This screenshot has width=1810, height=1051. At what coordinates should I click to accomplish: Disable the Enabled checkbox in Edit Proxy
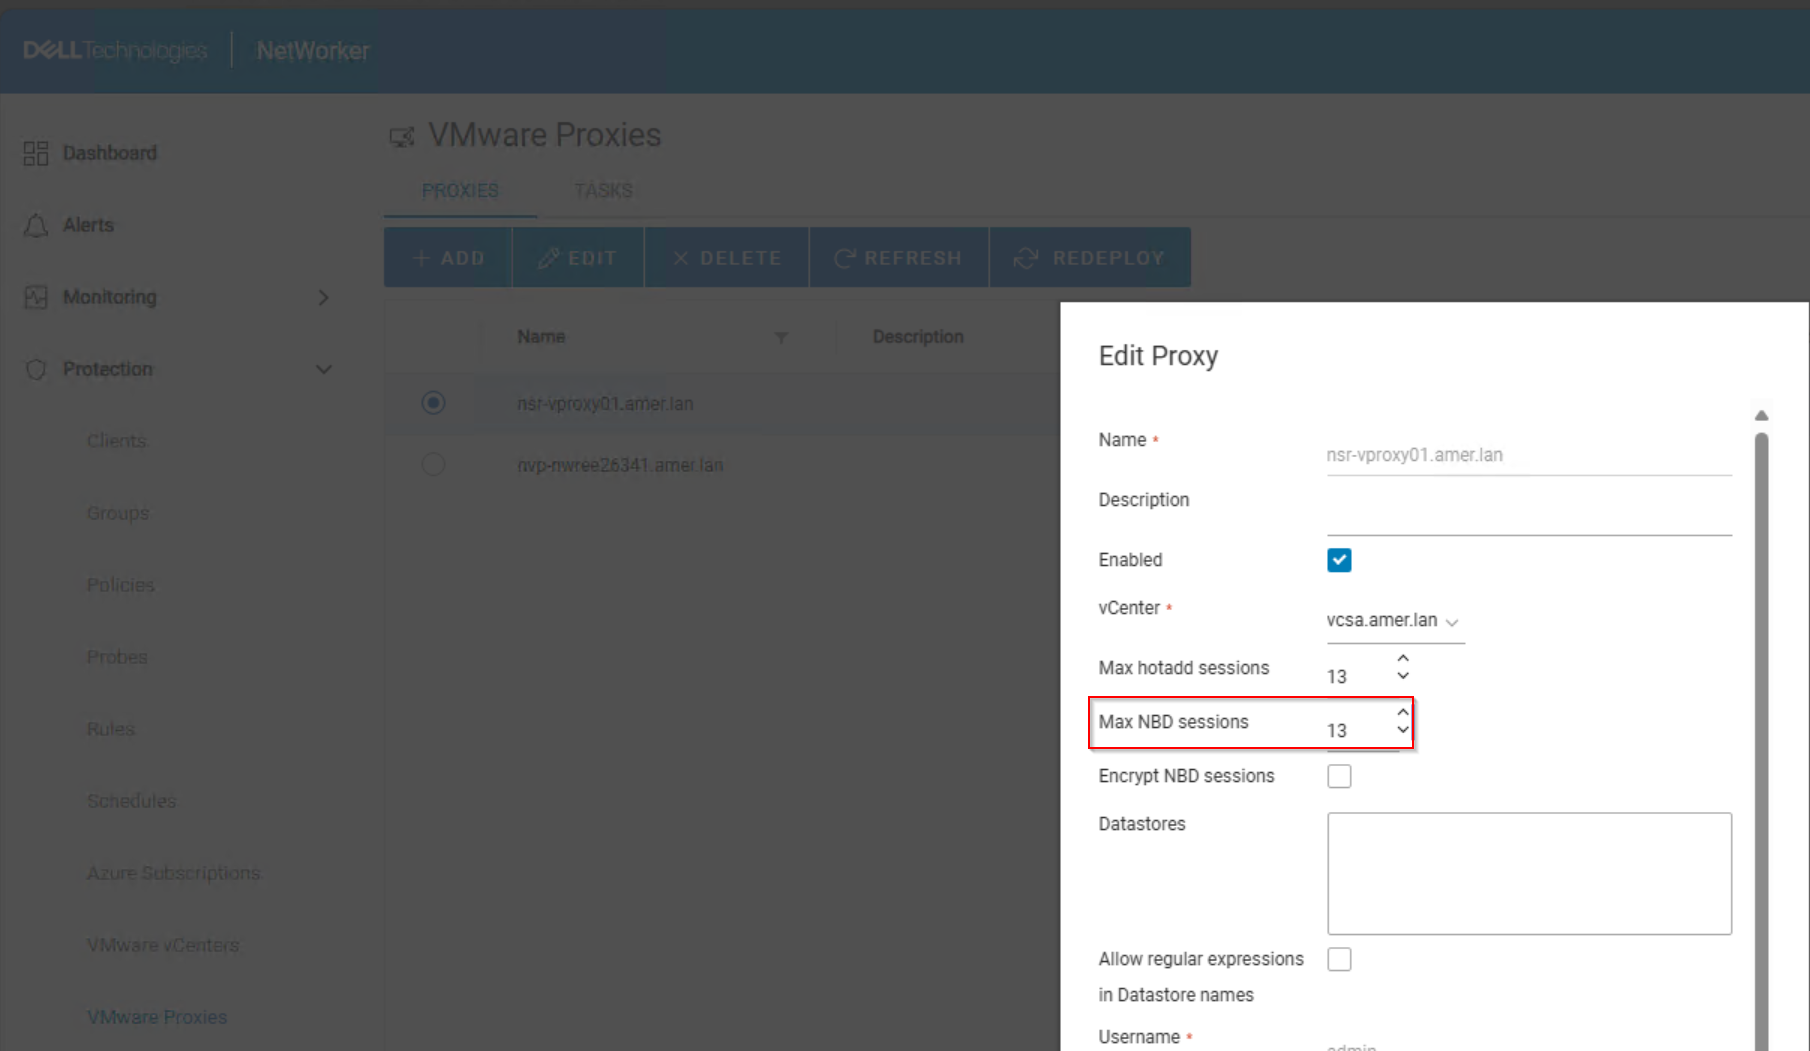click(1339, 560)
